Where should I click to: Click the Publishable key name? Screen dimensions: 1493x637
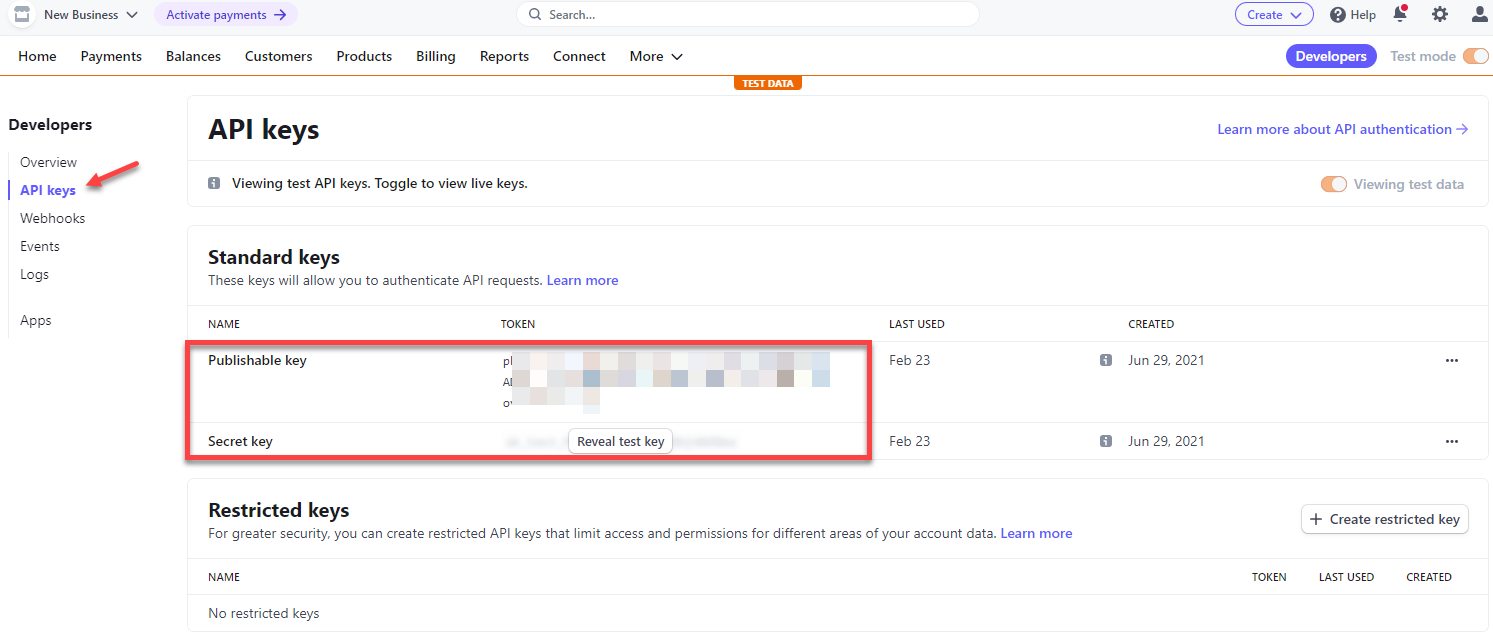click(257, 360)
